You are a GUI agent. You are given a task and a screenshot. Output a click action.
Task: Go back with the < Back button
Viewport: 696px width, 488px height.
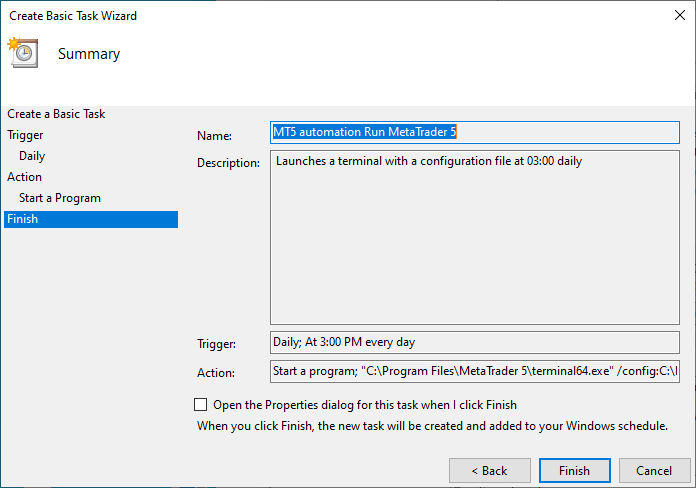(x=490, y=470)
